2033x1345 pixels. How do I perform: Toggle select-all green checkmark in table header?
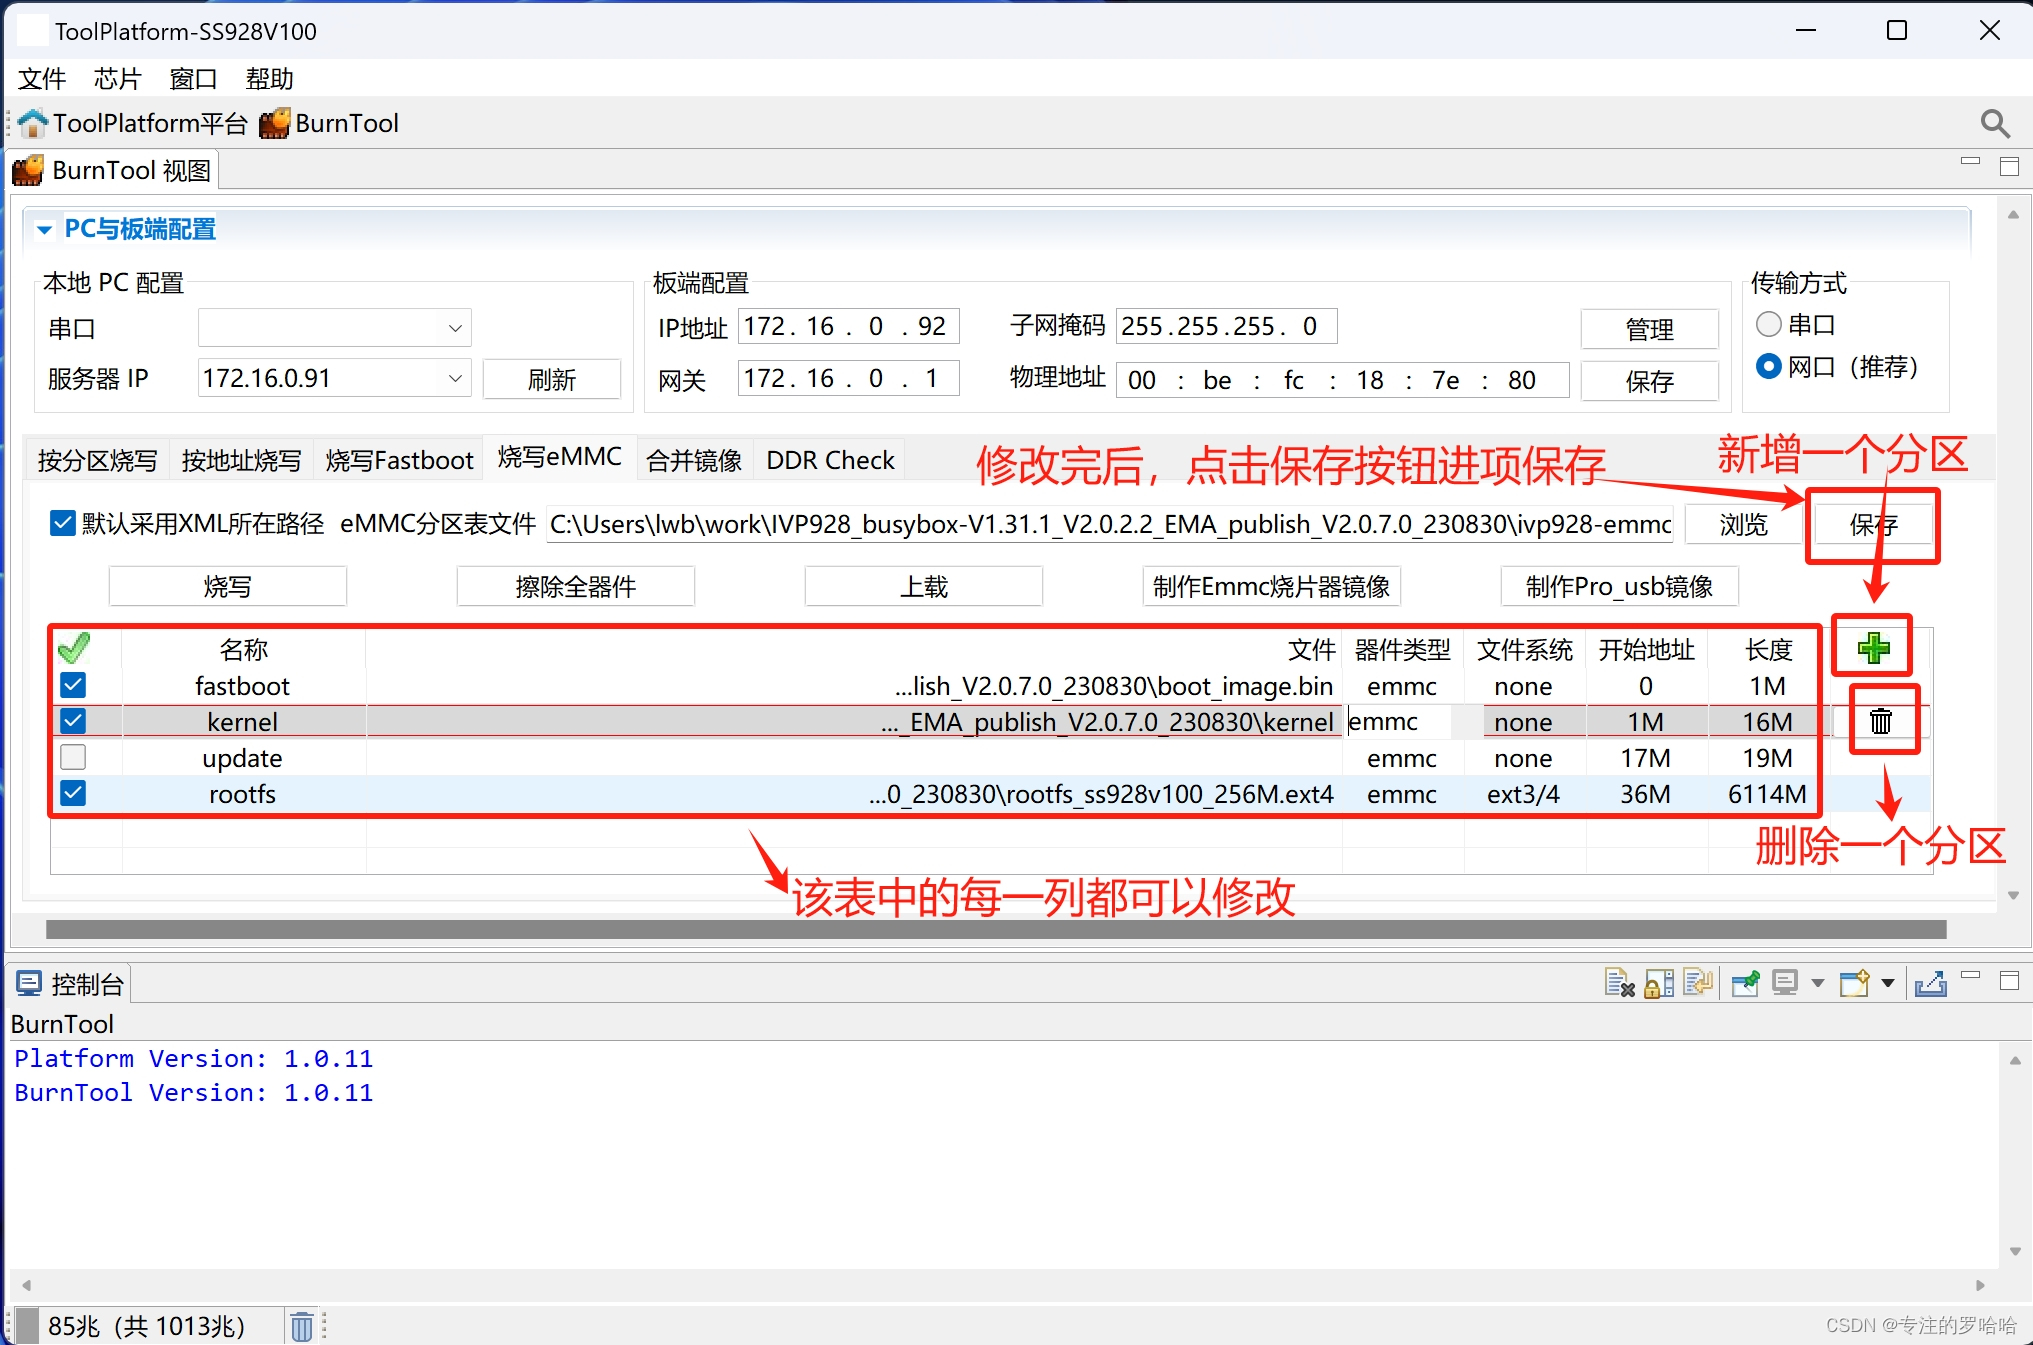click(x=74, y=649)
